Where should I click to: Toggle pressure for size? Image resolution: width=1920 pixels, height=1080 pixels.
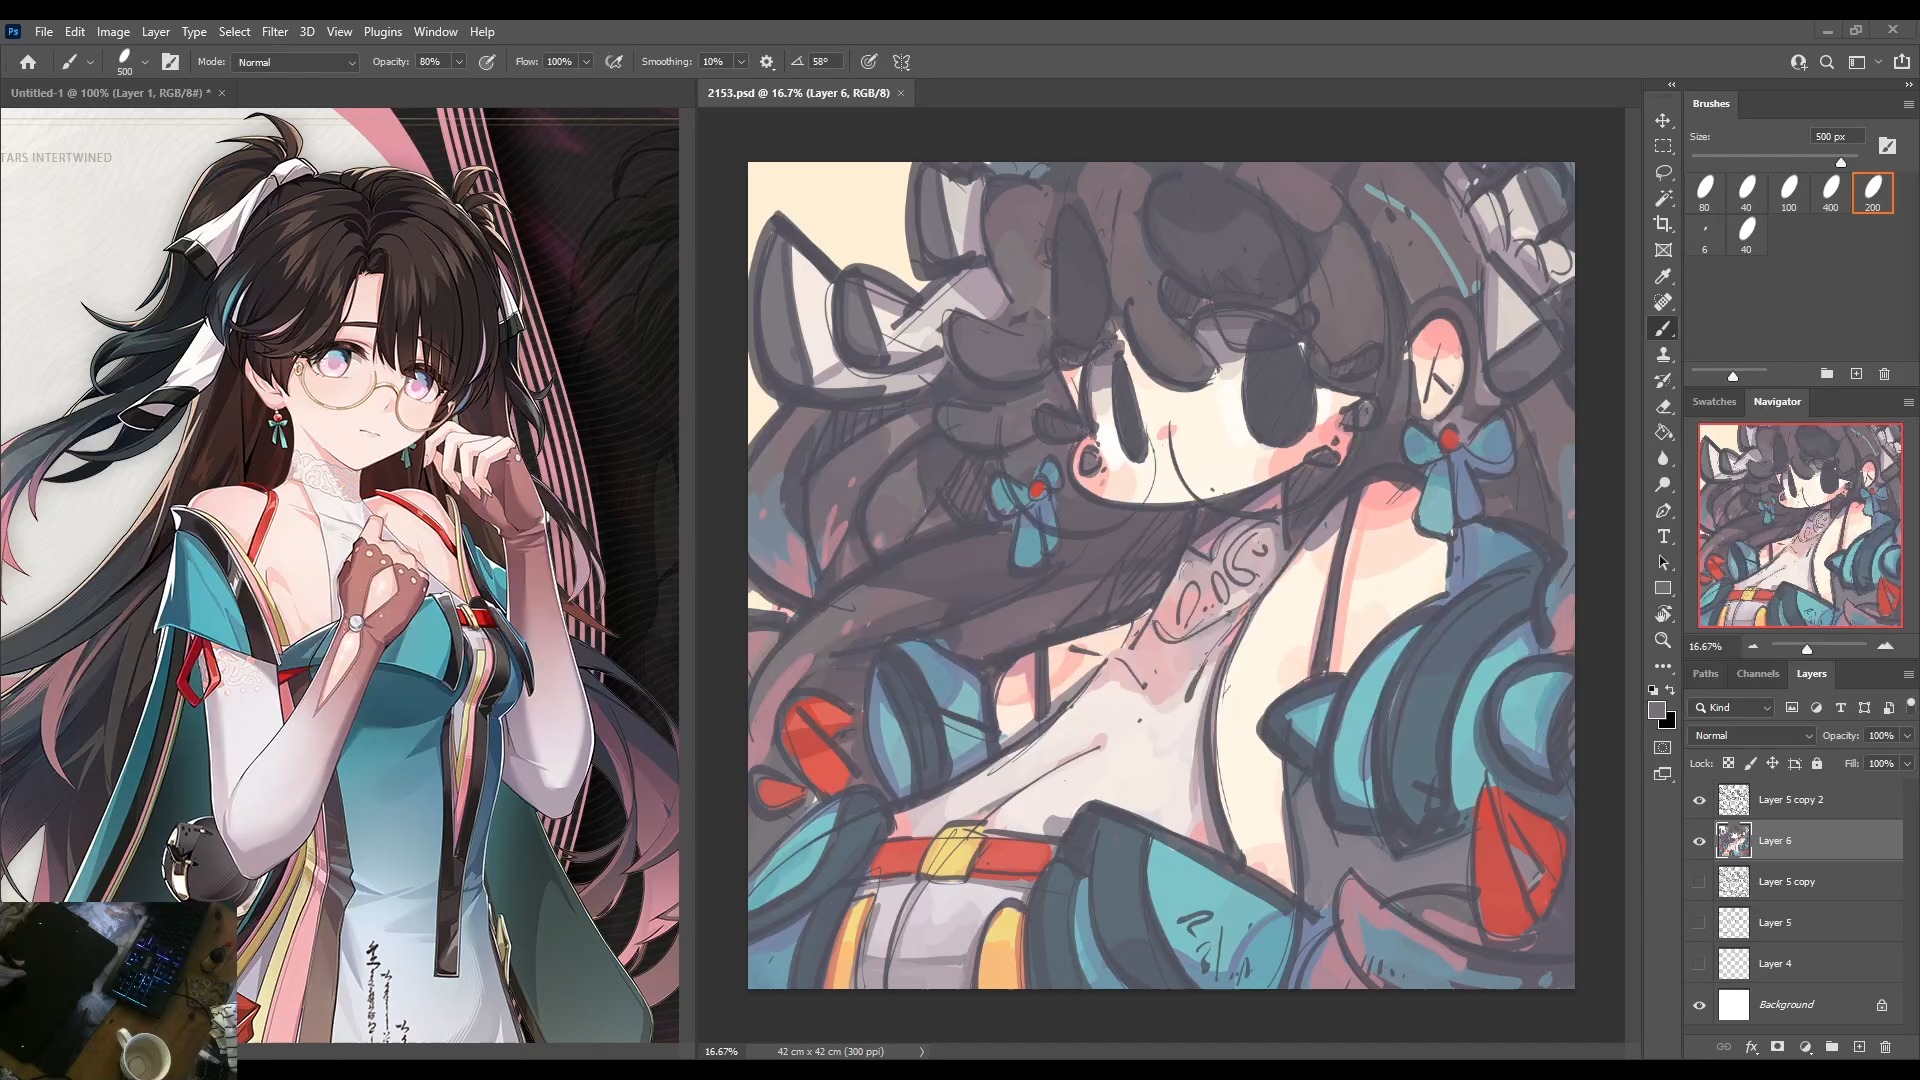coord(869,62)
